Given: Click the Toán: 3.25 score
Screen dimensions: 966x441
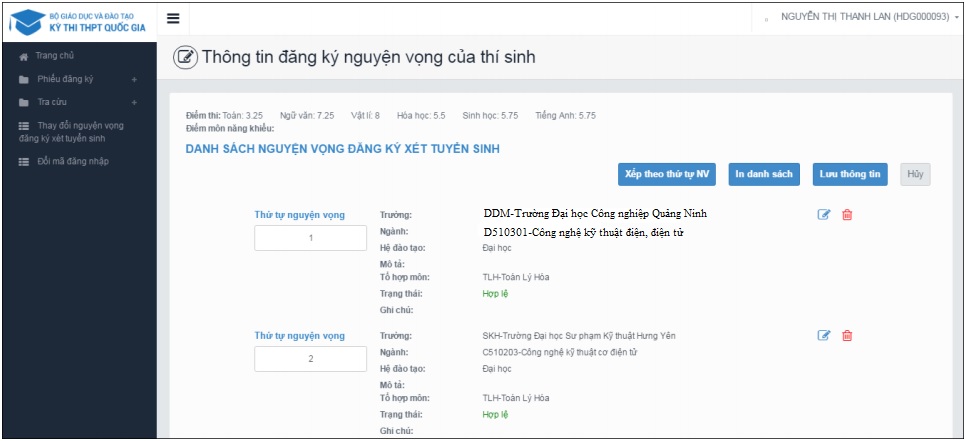Looking at the screenshot, I should click(x=243, y=115).
